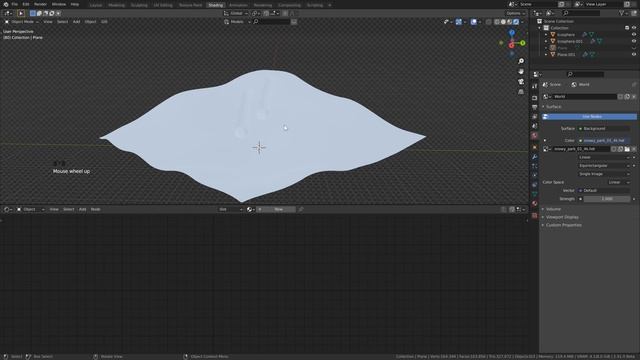The image size is (640, 360).
Task: Open the pivot point dropdown
Action: pos(256,13)
